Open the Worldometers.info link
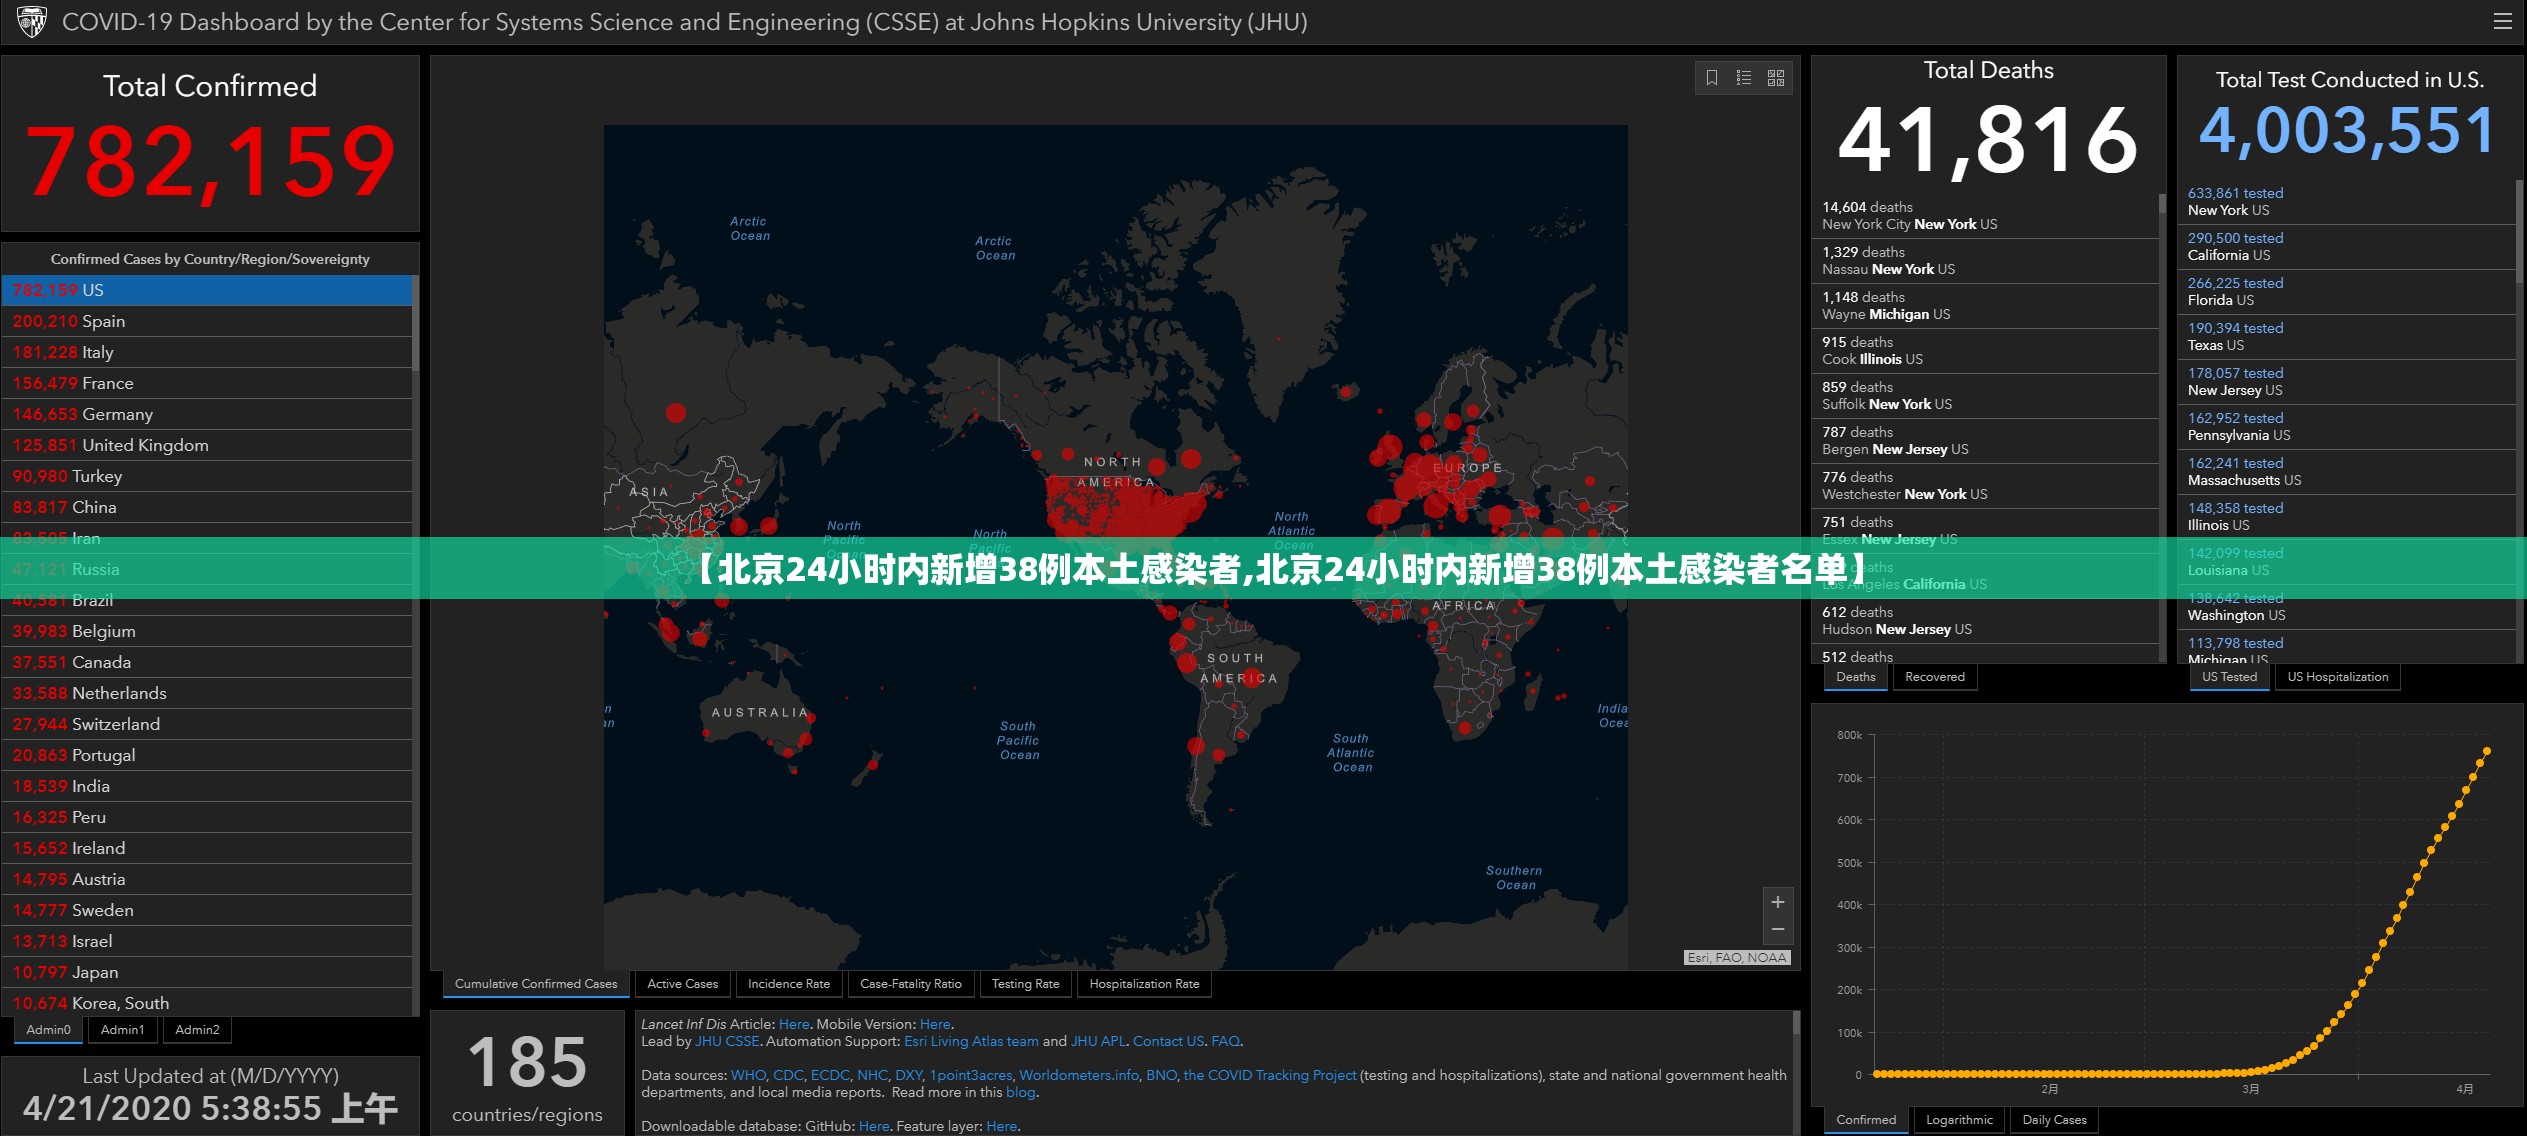 (1079, 1075)
